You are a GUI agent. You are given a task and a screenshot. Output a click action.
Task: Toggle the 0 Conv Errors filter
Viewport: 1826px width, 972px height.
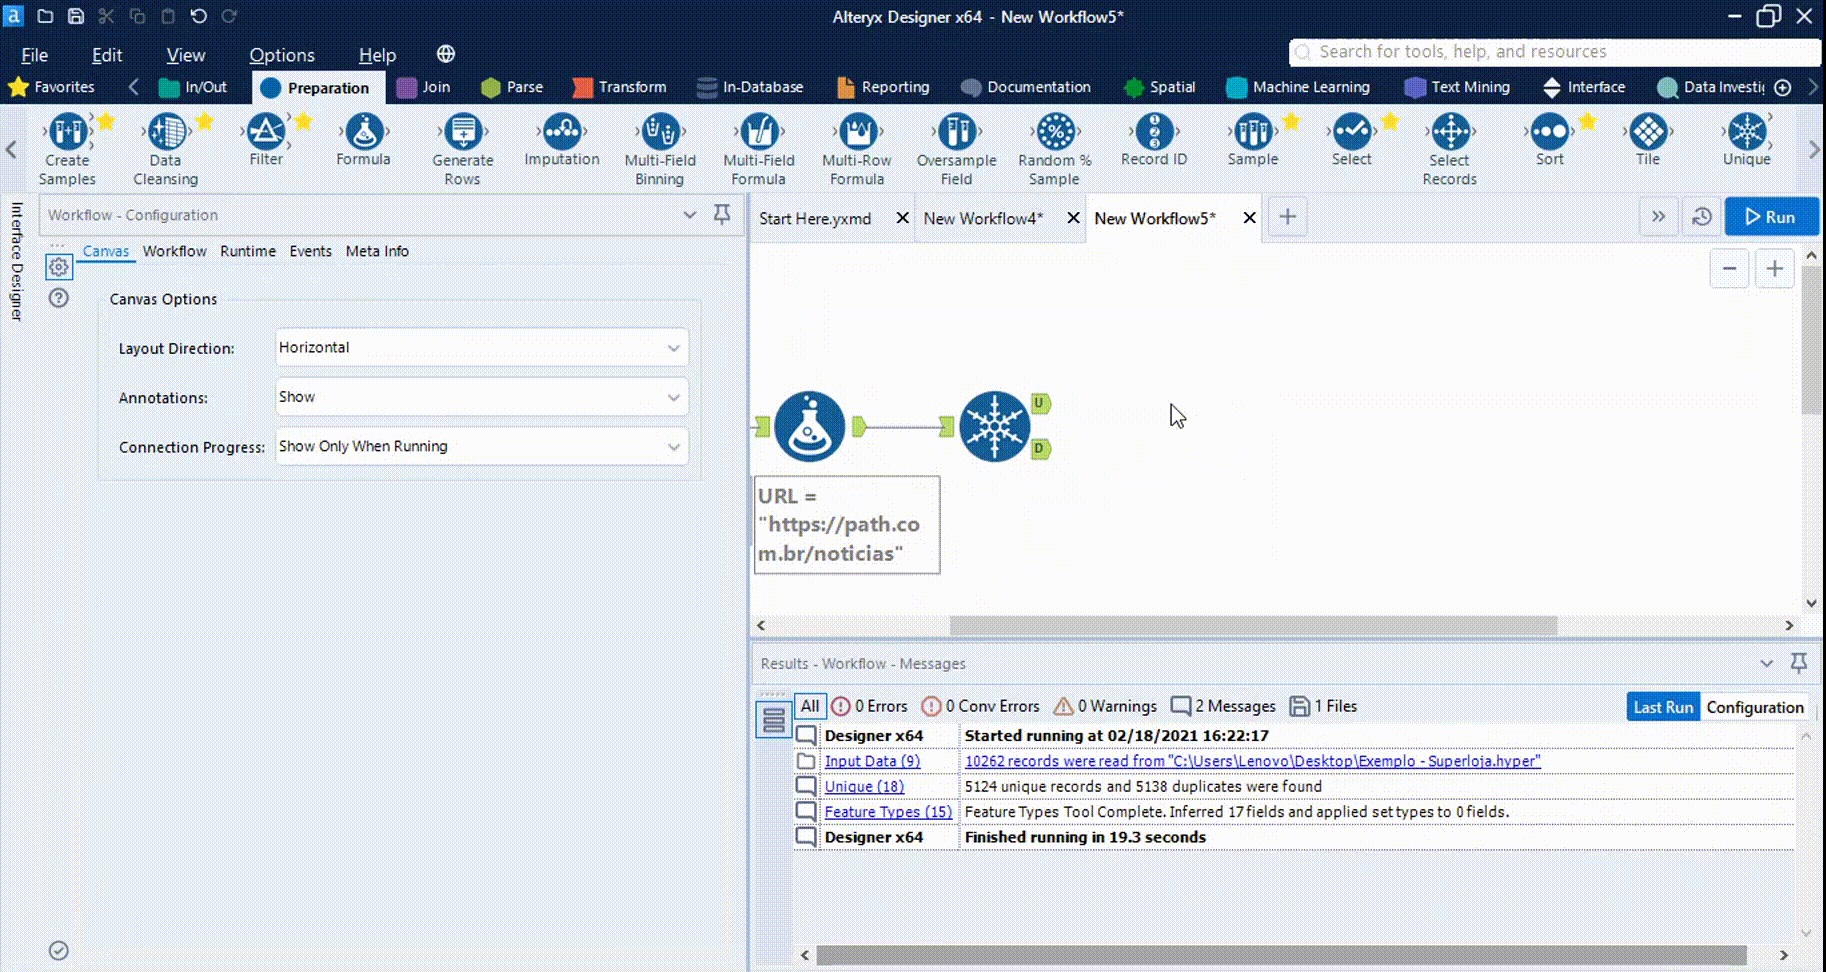tap(980, 706)
